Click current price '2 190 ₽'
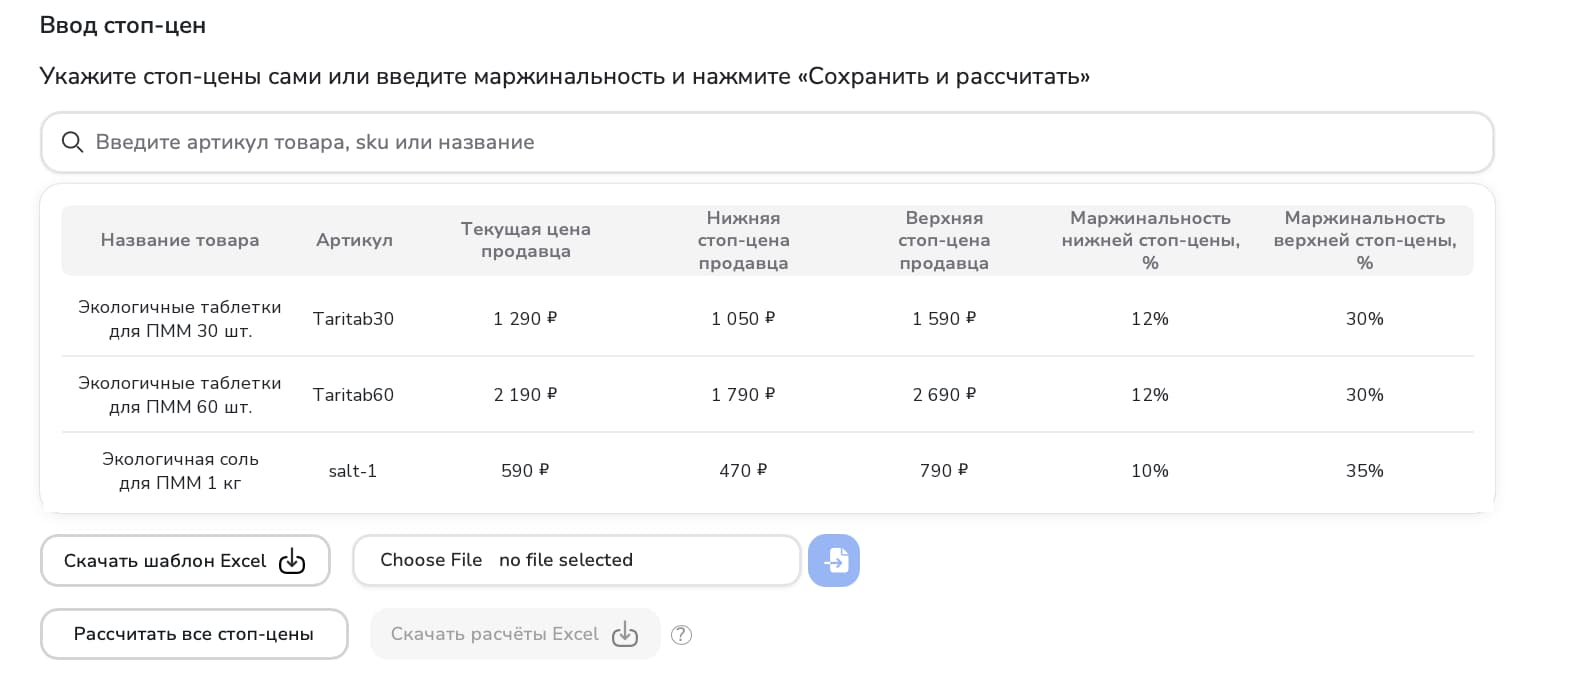The width and height of the screenshot is (1572, 680). [525, 395]
